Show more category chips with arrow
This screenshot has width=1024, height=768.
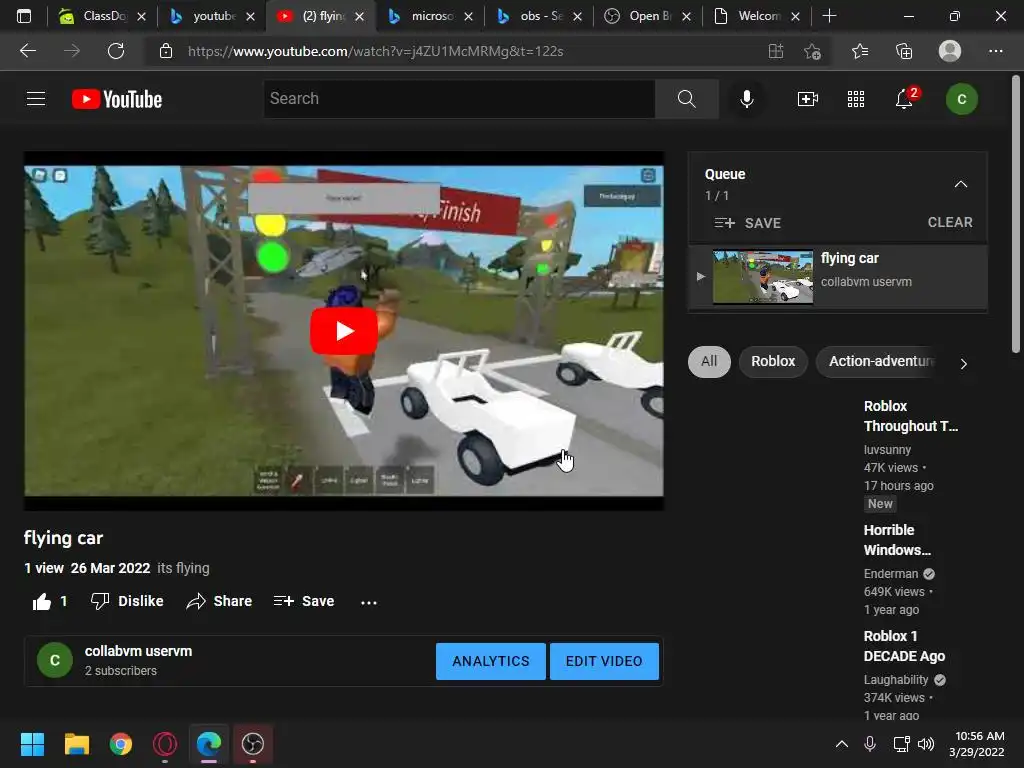click(963, 364)
